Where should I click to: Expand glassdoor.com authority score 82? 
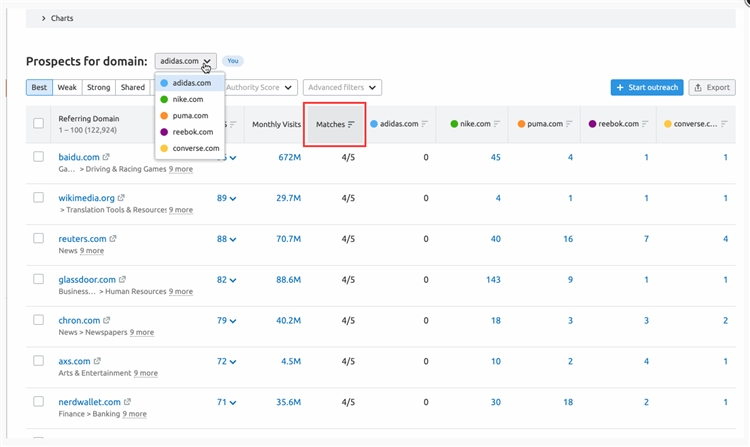227,280
